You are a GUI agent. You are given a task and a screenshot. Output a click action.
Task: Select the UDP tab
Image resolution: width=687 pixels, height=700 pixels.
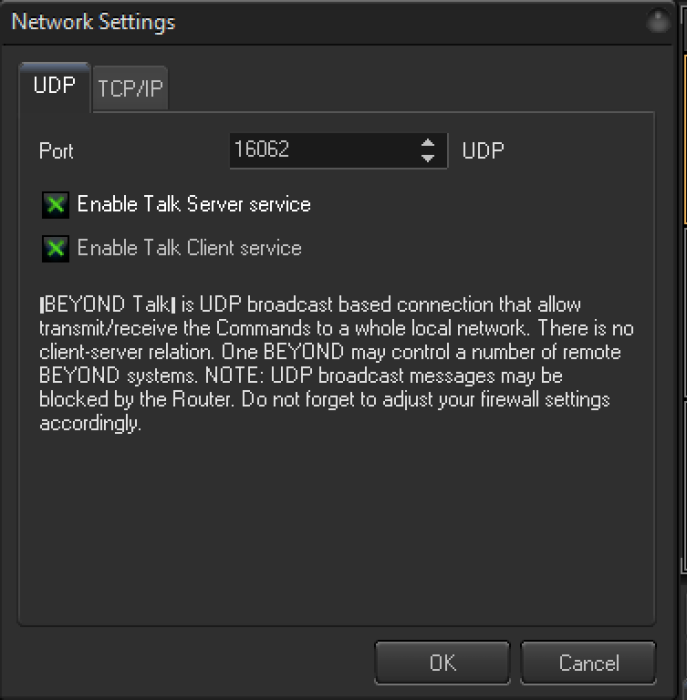click(54, 86)
